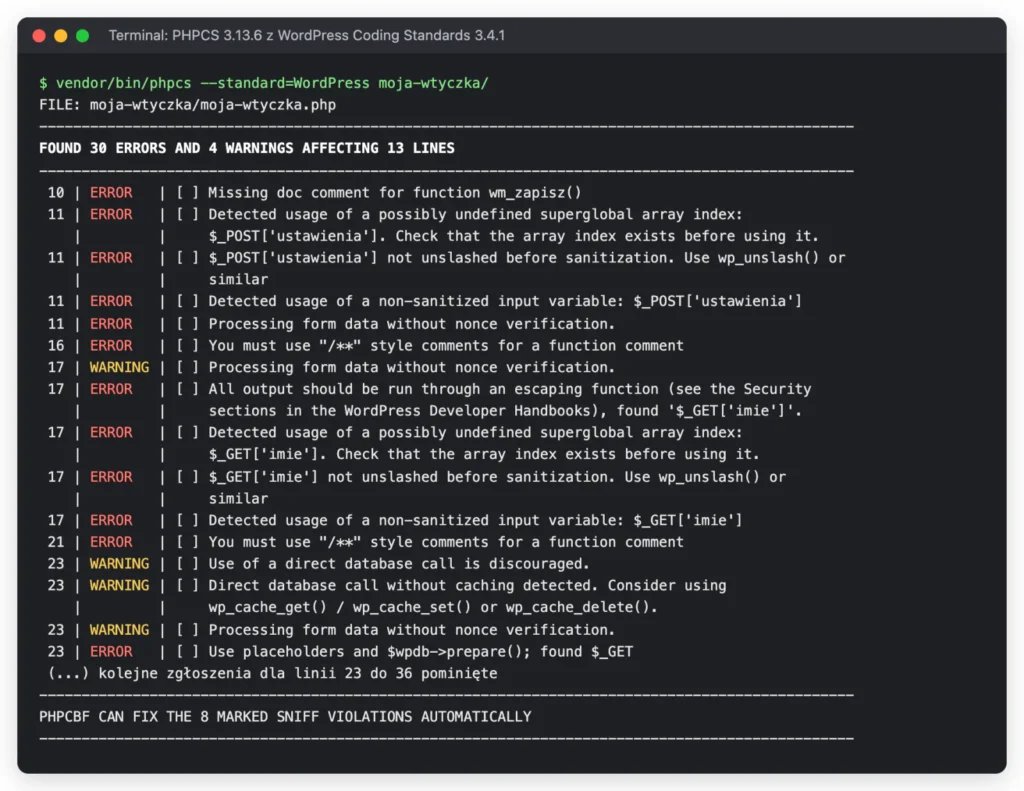Click line 16 function comment style message

click(446, 346)
